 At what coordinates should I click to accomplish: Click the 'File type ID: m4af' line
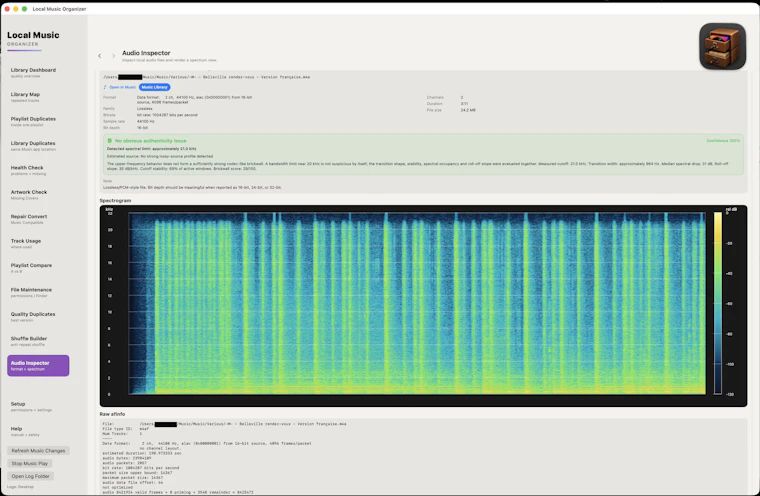126,429
